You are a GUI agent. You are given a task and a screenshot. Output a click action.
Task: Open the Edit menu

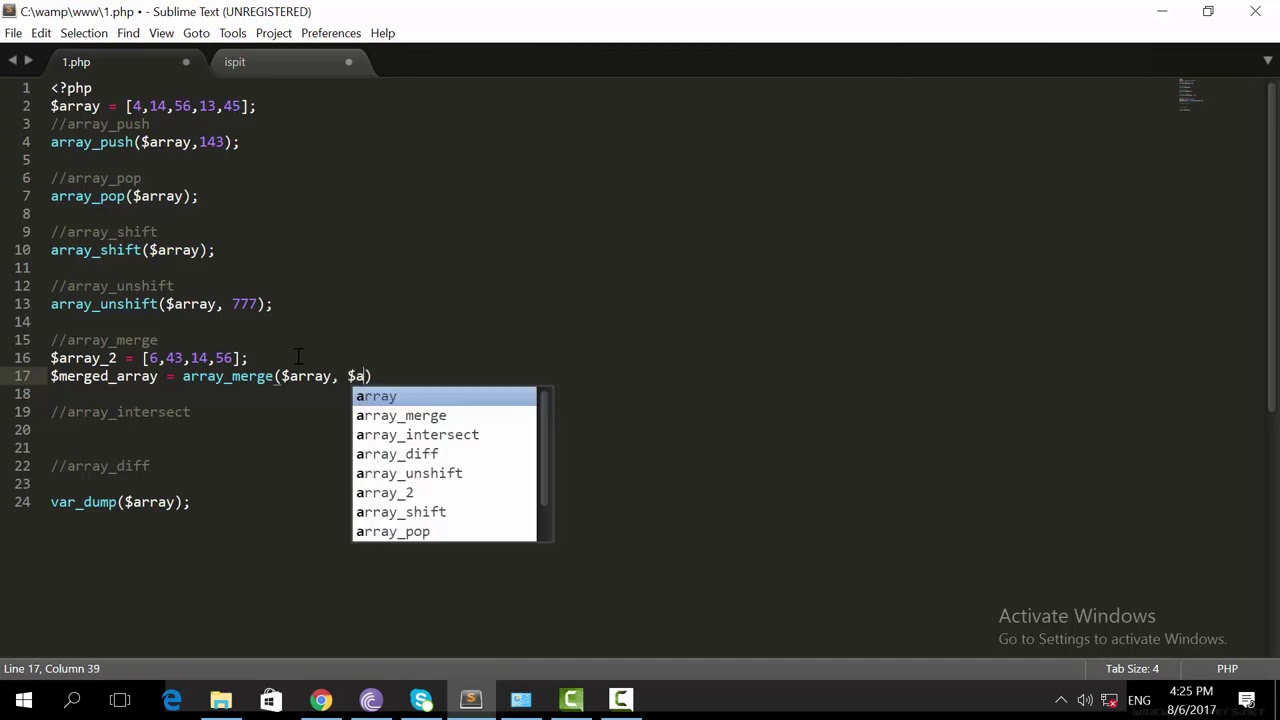pyautogui.click(x=41, y=33)
